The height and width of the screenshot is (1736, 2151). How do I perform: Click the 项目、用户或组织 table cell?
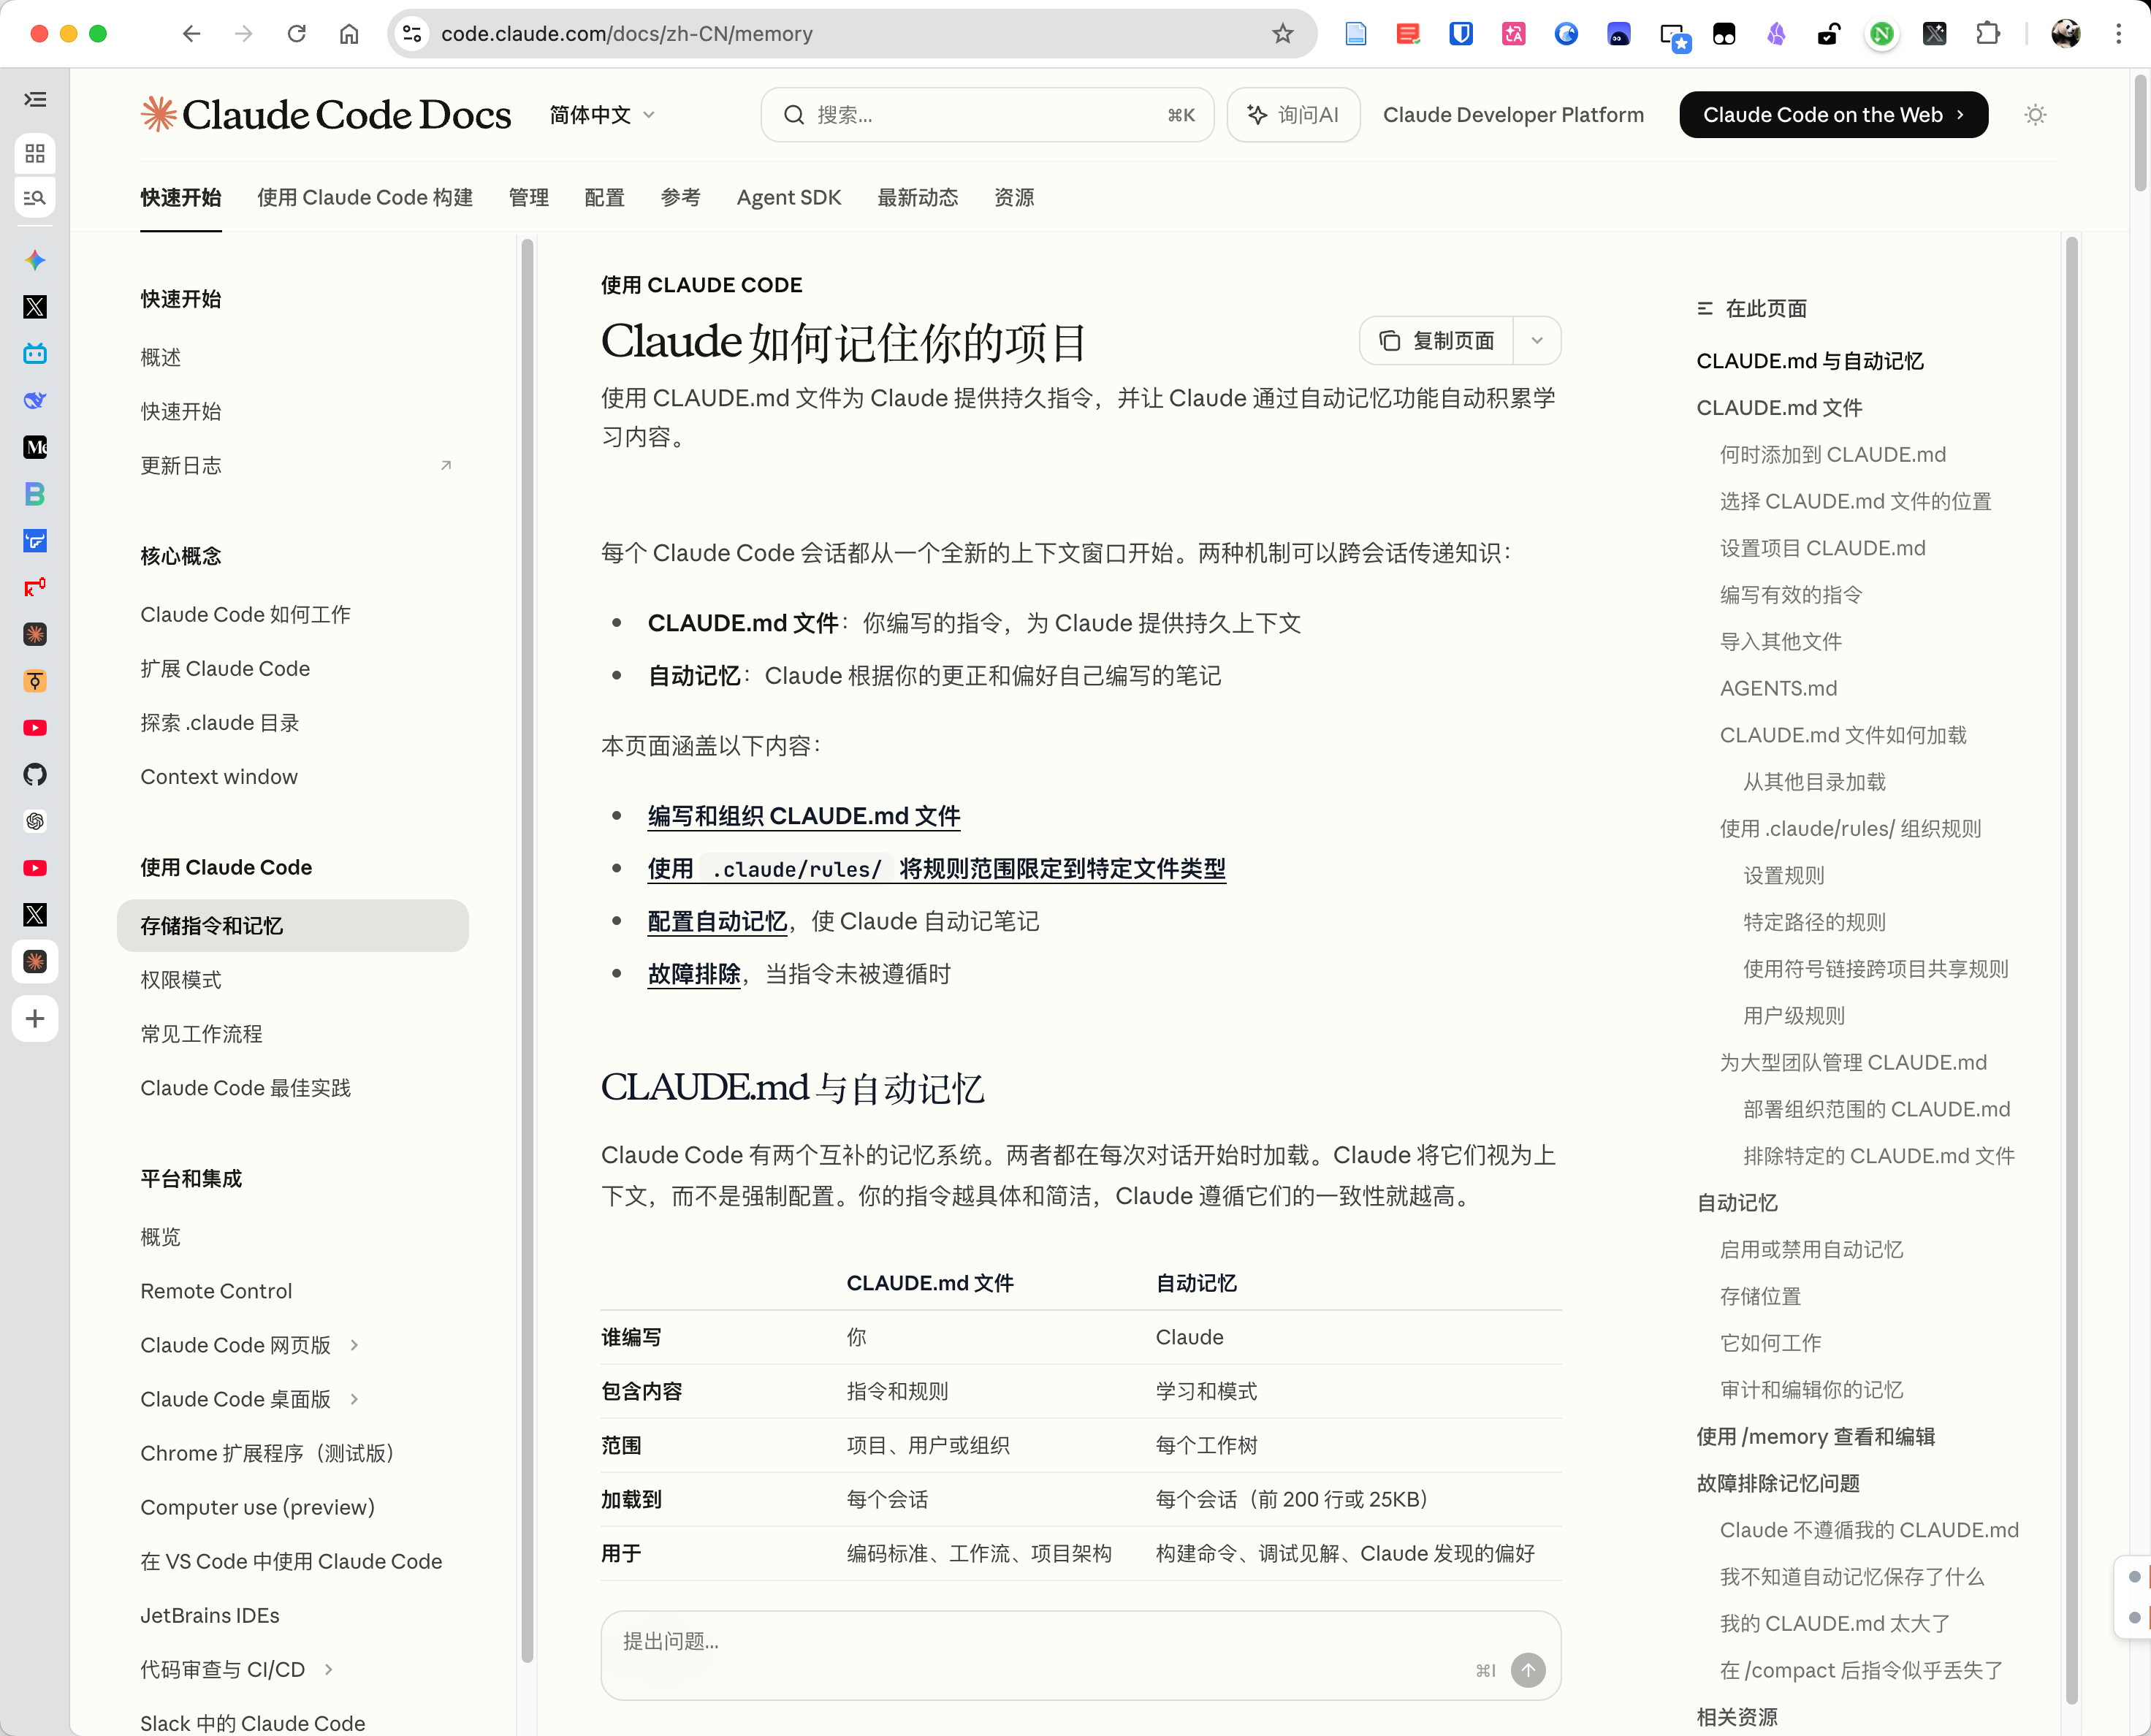tap(928, 1445)
